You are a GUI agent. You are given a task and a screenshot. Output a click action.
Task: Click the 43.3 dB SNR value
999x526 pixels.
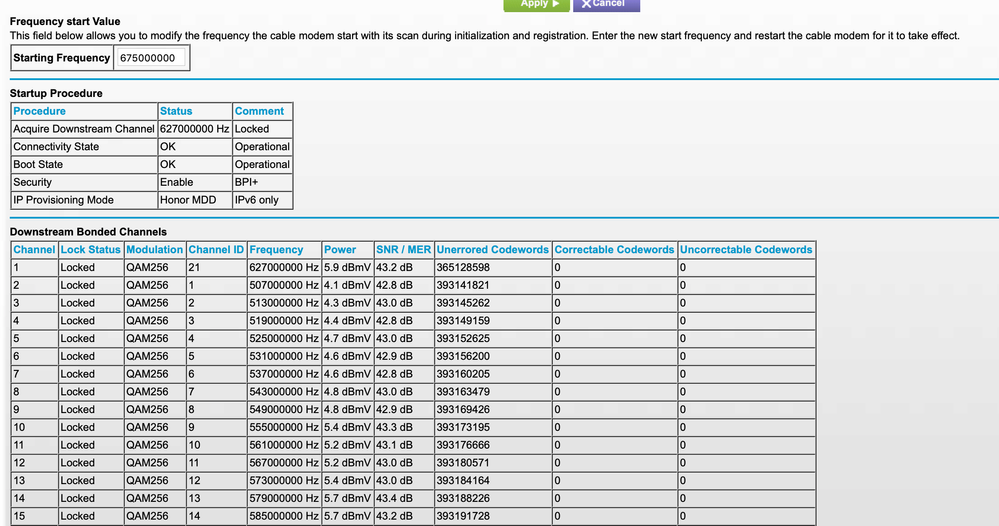(394, 428)
